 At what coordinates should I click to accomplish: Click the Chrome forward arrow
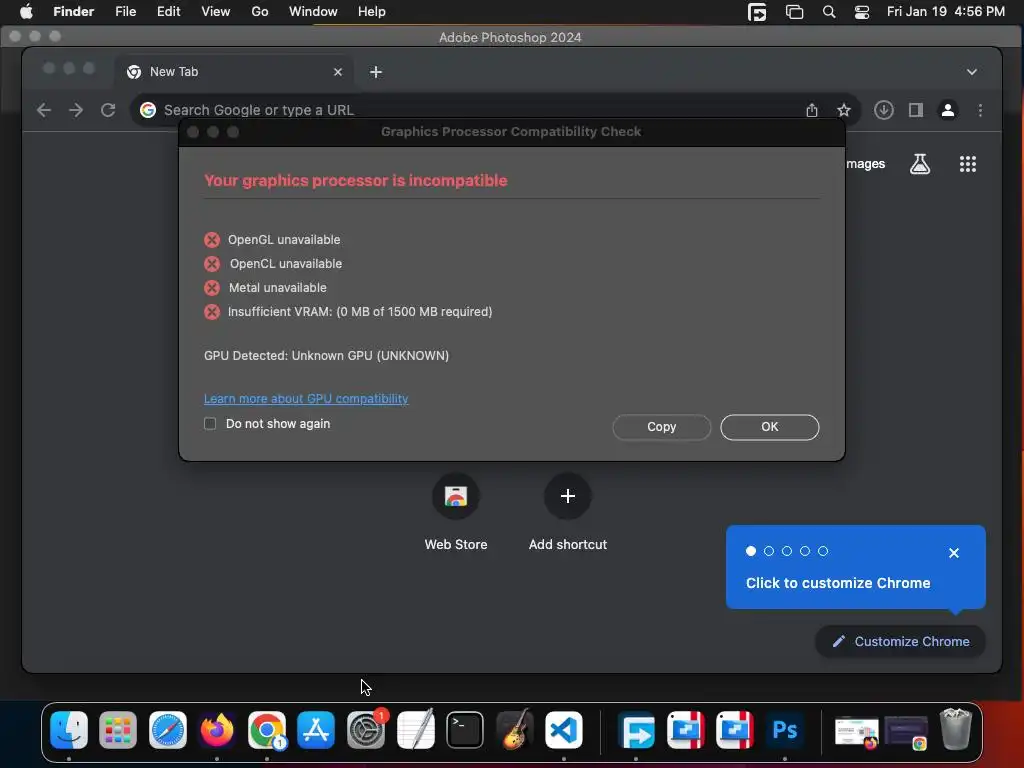click(76, 110)
